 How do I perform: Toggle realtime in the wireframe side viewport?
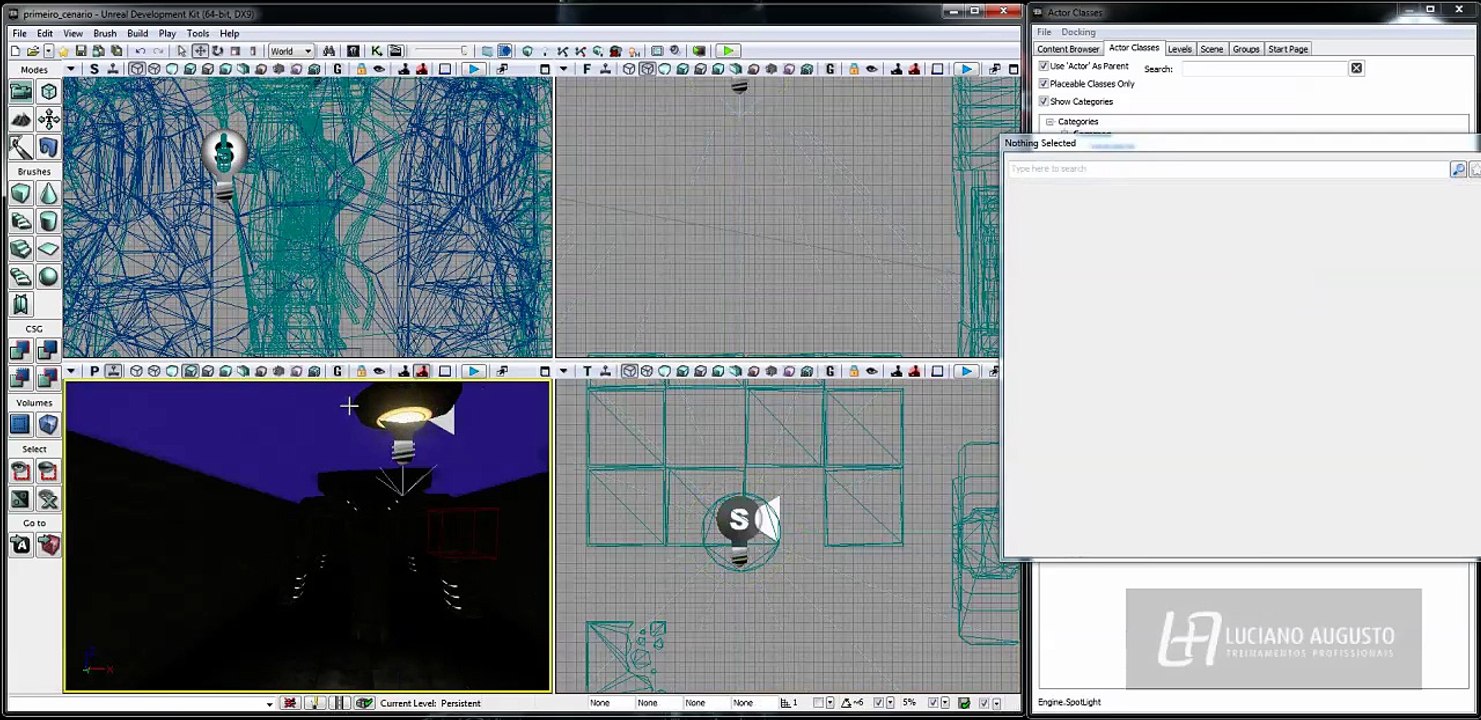[x=113, y=69]
